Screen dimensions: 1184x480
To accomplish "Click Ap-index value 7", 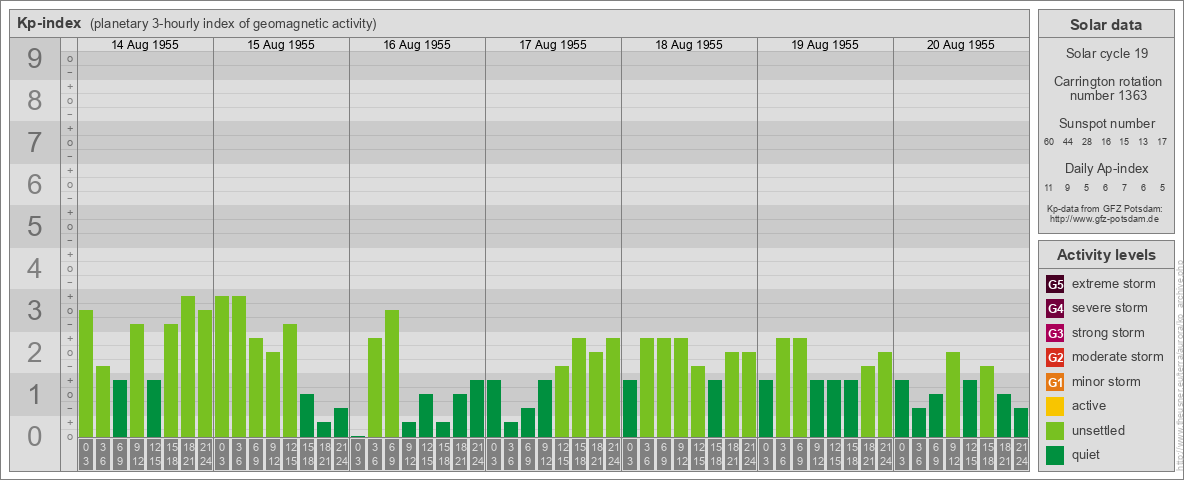I will (1124, 187).
